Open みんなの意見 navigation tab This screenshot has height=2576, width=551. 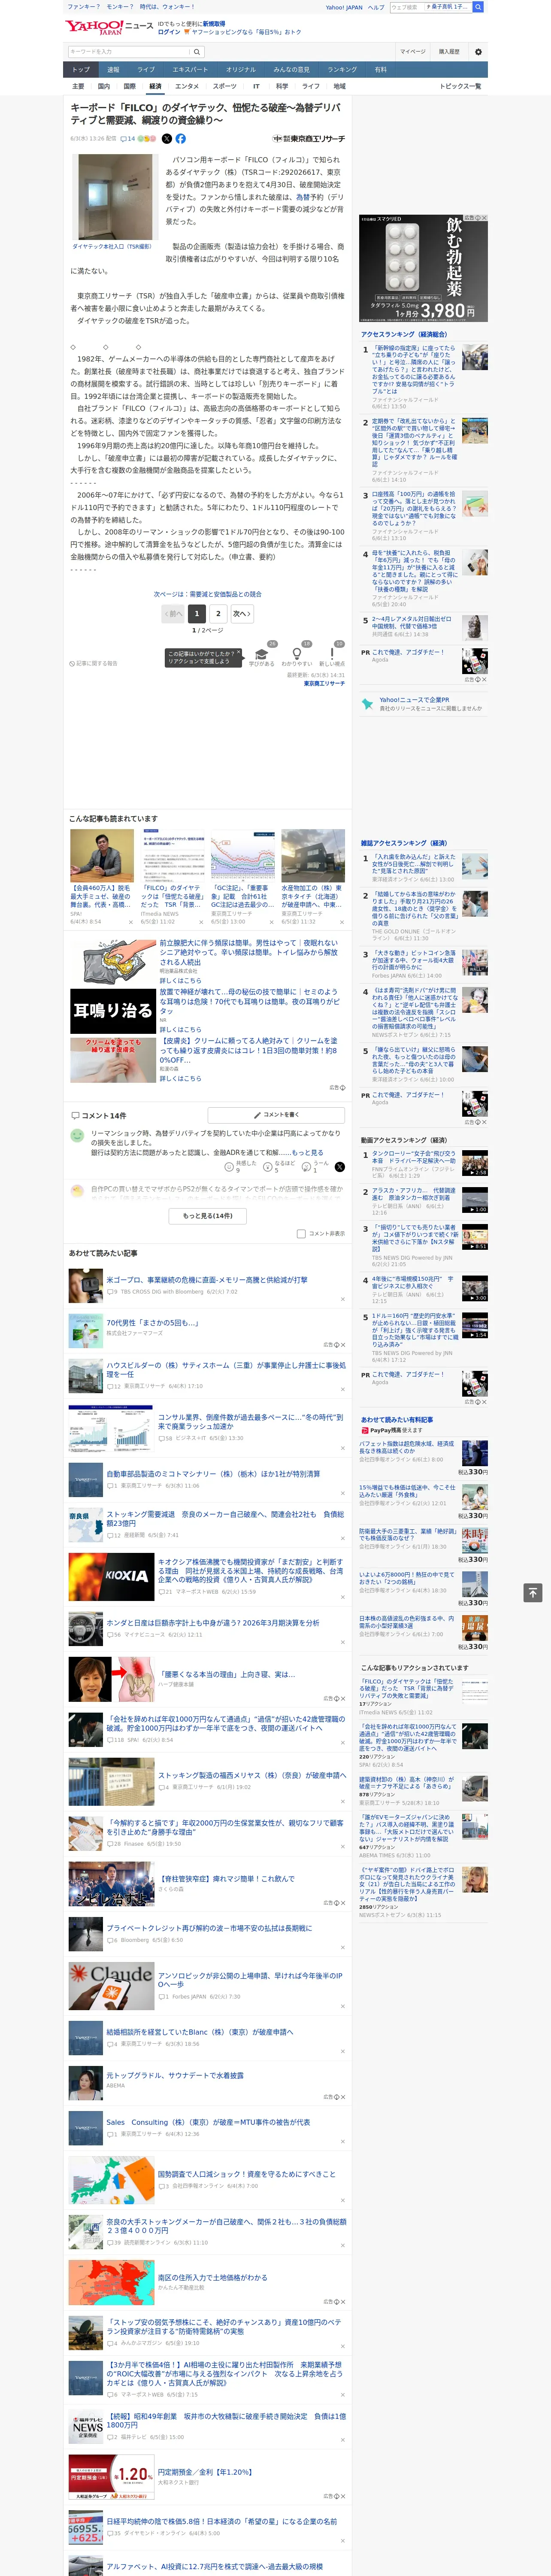[292, 70]
